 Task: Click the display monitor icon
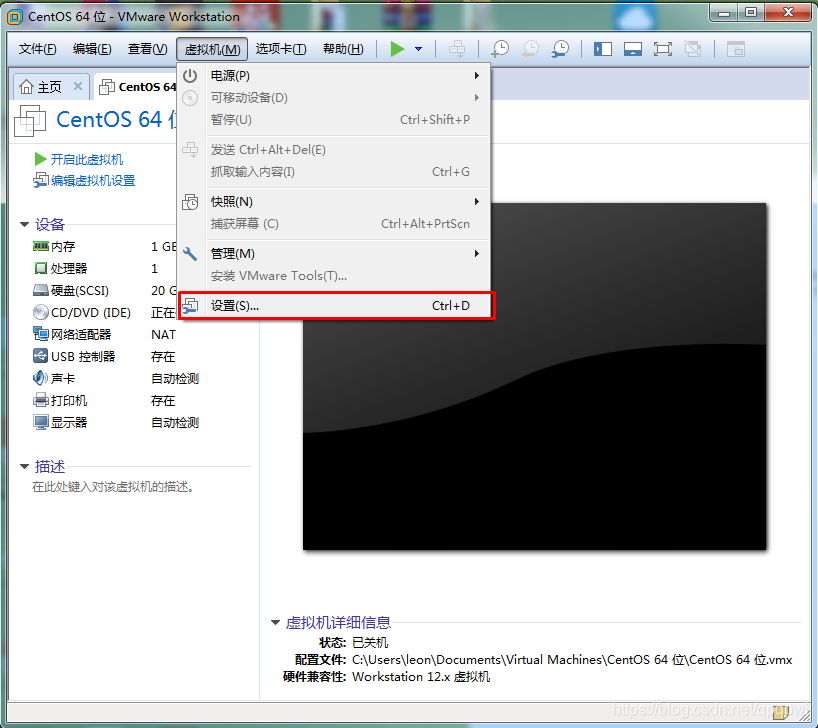pyautogui.click(x=41, y=422)
